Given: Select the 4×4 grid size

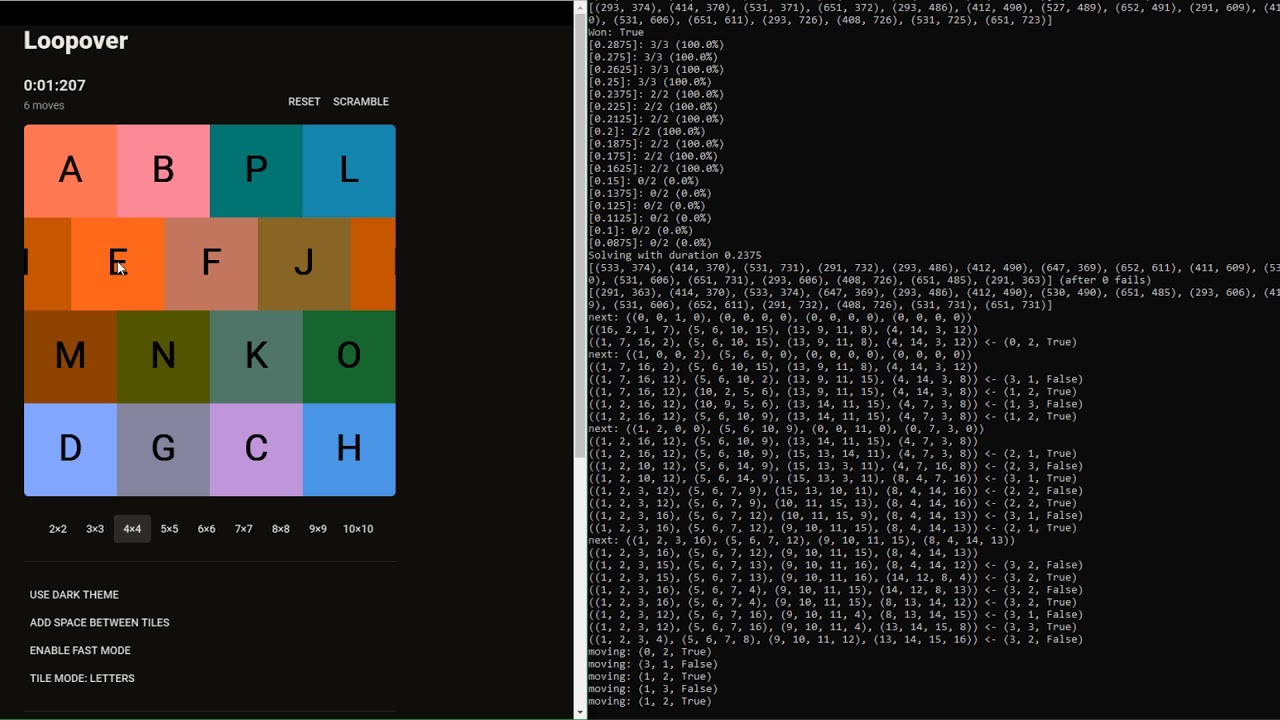Looking at the screenshot, I should (132, 529).
